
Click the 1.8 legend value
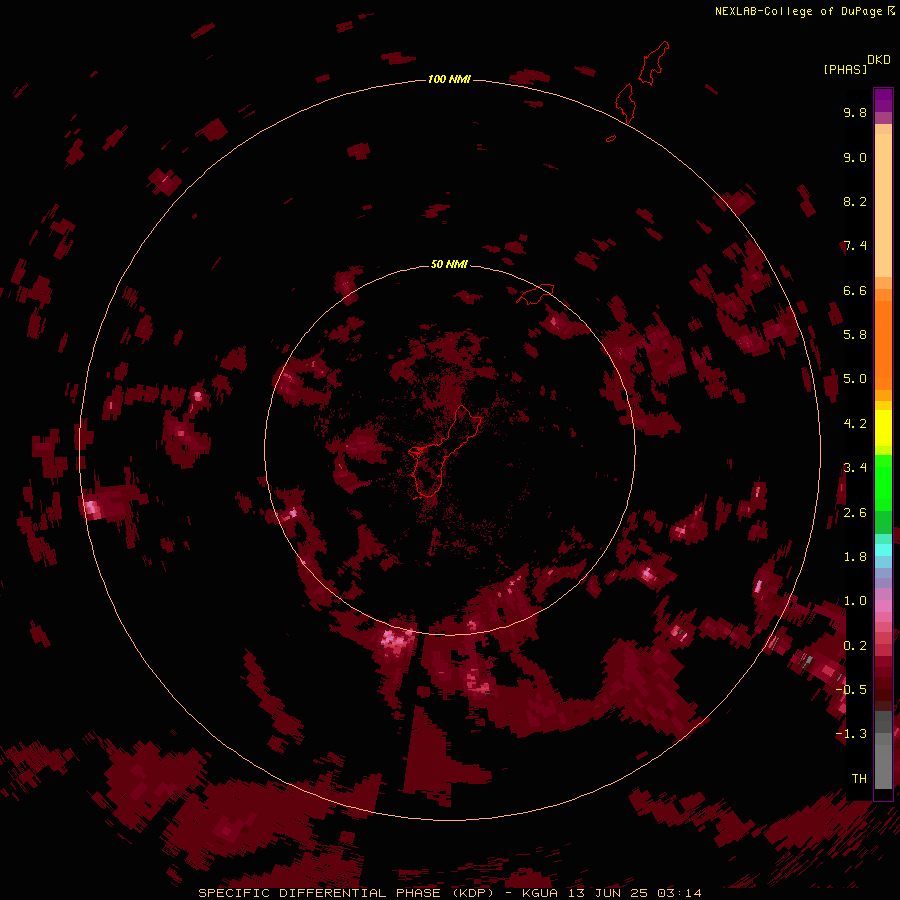point(855,557)
